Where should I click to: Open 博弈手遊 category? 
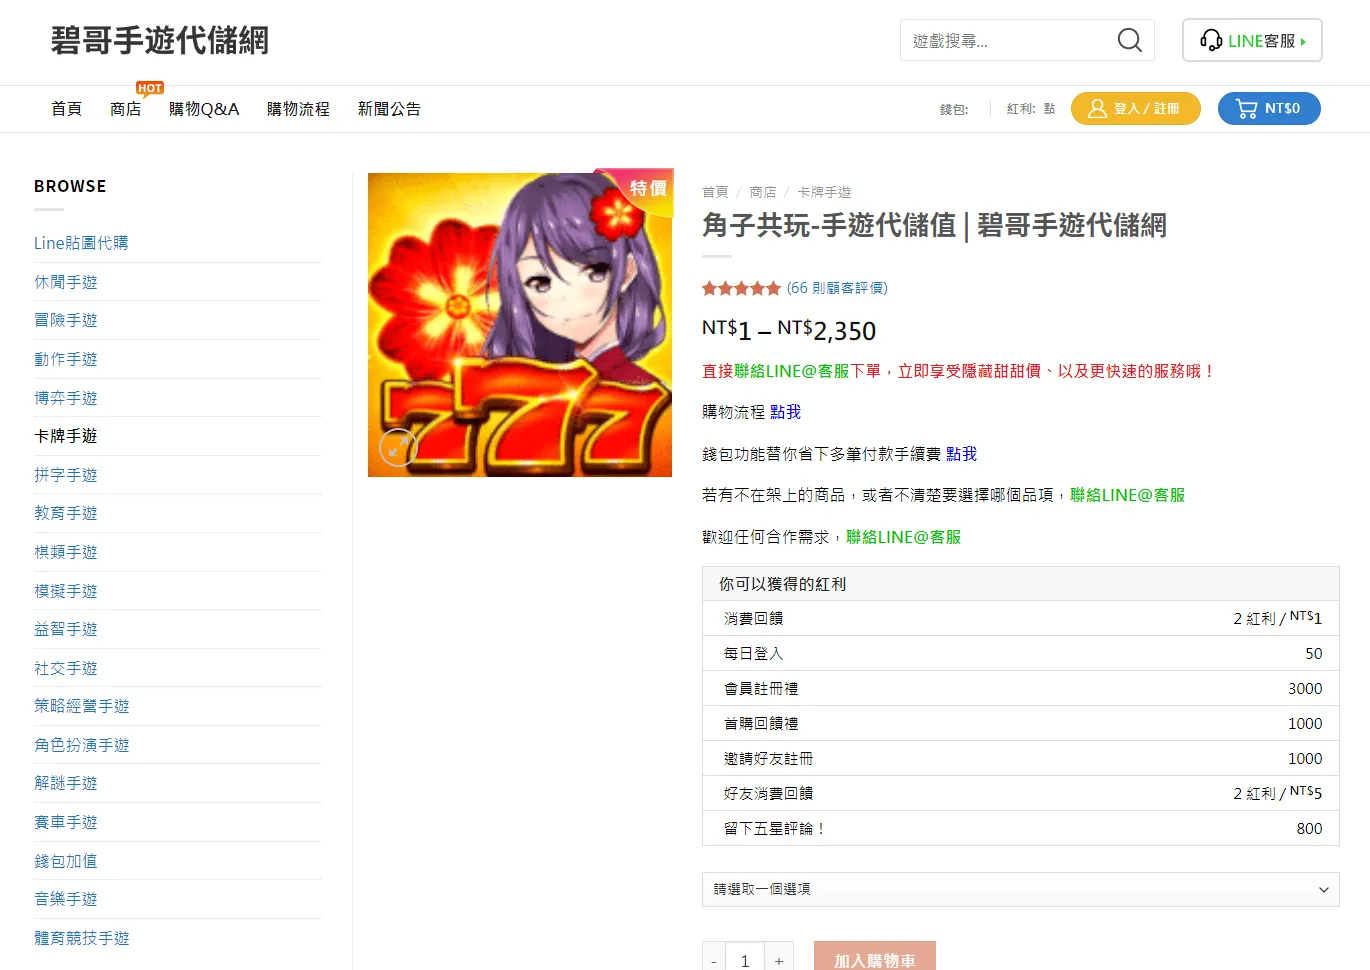pyautogui.click(x=66, y=398)
